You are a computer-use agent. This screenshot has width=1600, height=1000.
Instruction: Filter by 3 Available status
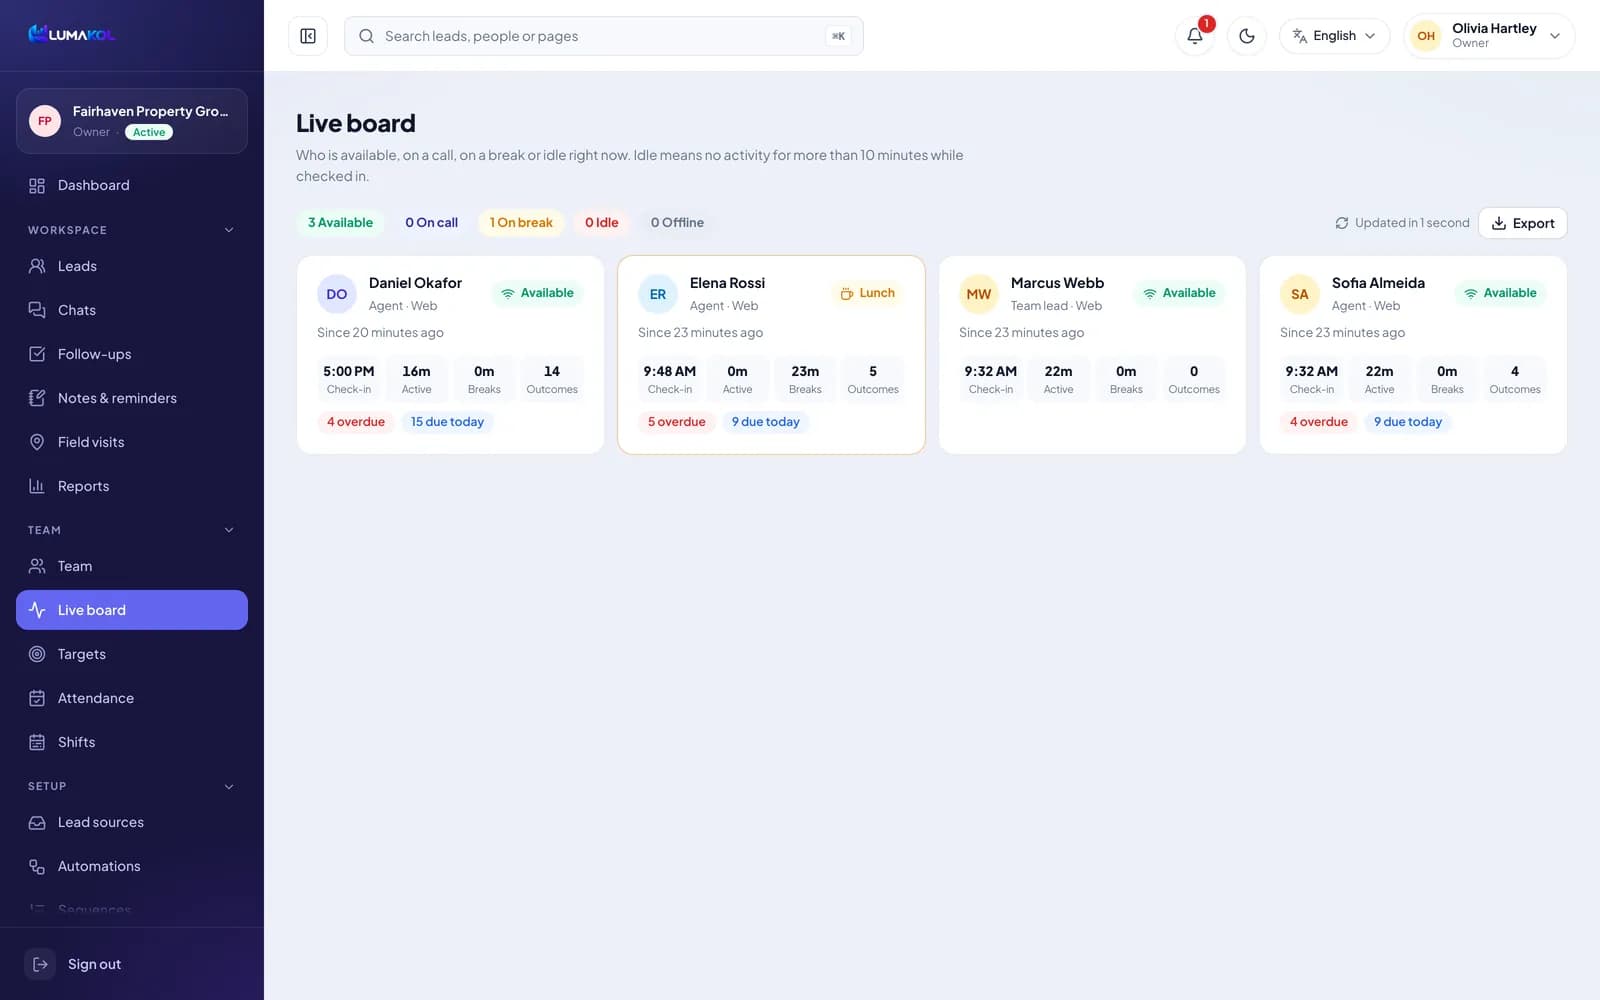click(340, 223)
